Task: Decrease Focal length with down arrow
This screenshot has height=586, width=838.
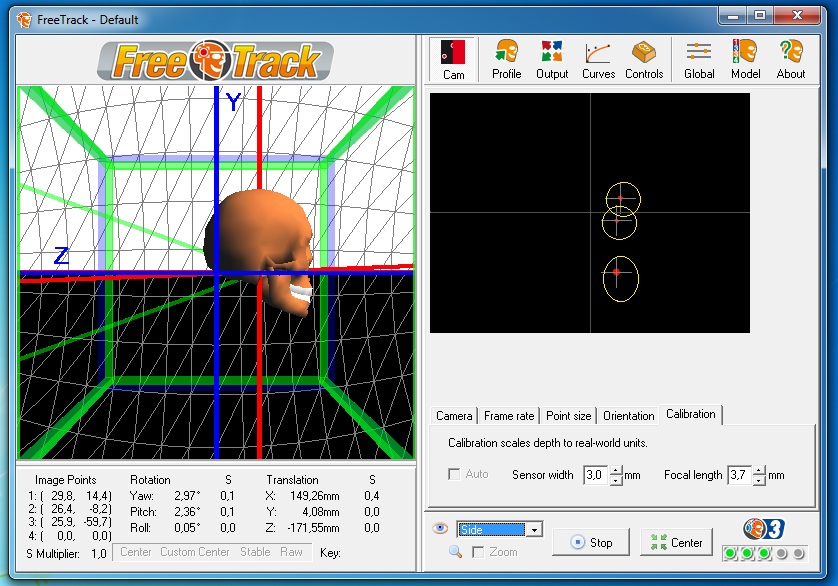Action: coord(759,480)
